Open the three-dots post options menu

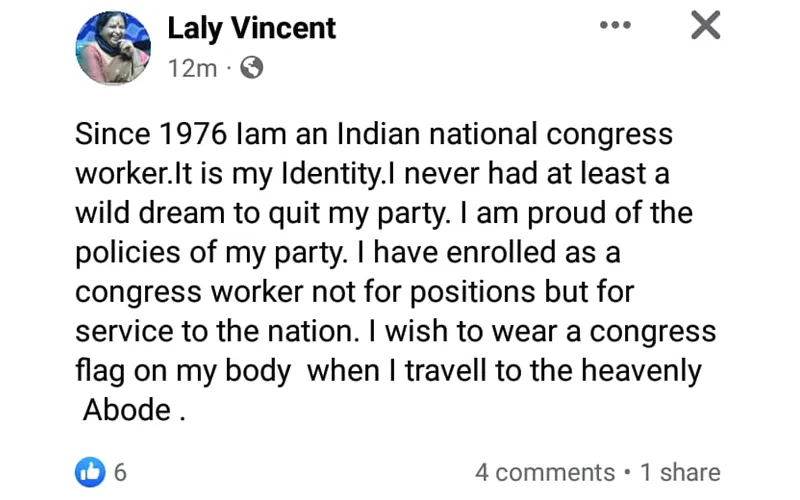coord(615,24)
